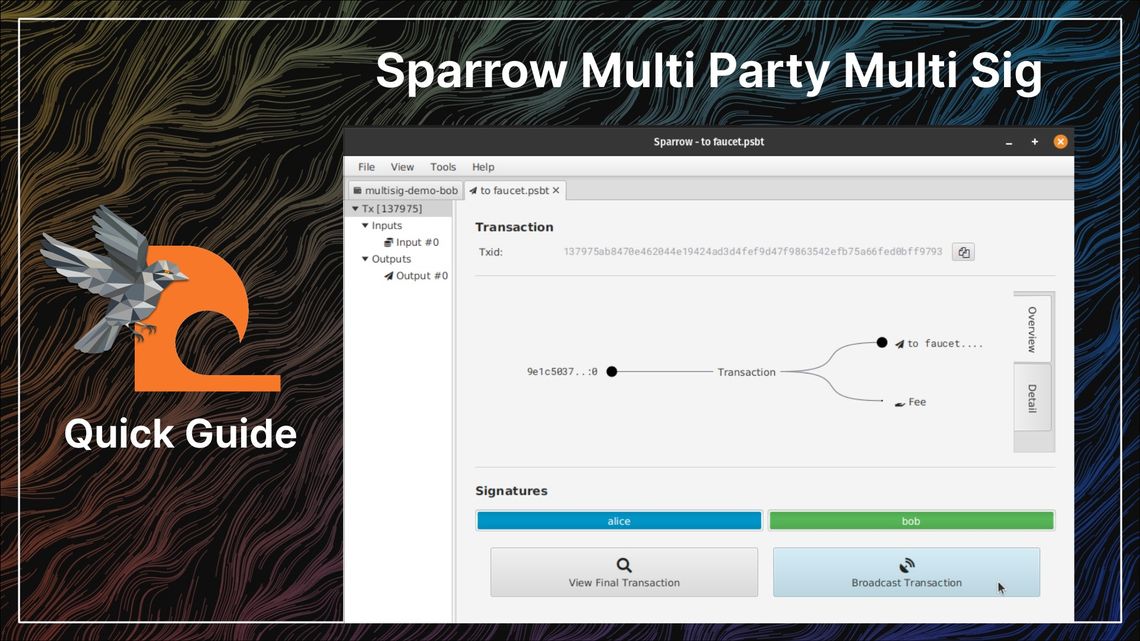1140x641 pixels.
Task: Click the send icon beside 'to faucet....' output
Action: click(899, 344)
